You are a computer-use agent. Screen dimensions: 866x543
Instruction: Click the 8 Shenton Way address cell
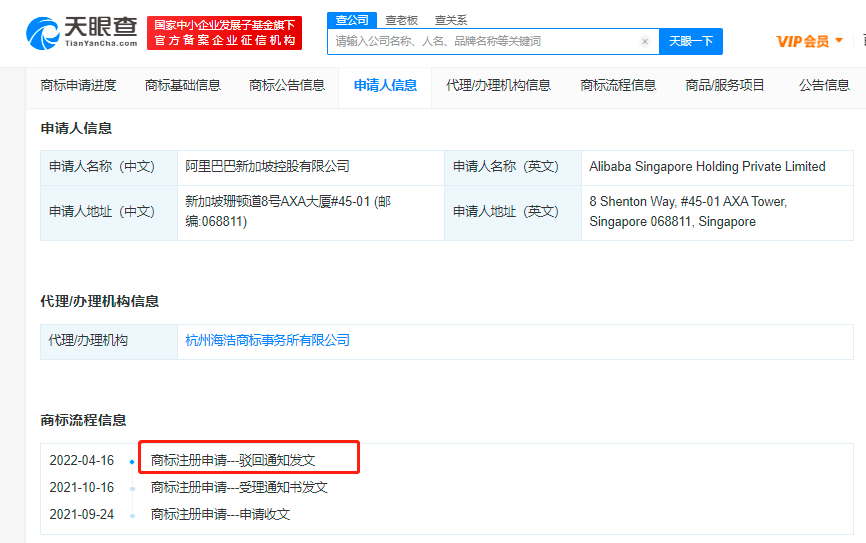[x=717, y=212]
